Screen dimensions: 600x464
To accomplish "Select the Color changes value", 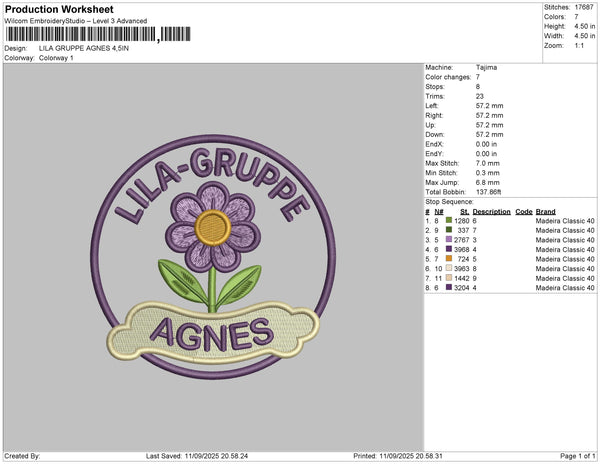I will [478, 77].
